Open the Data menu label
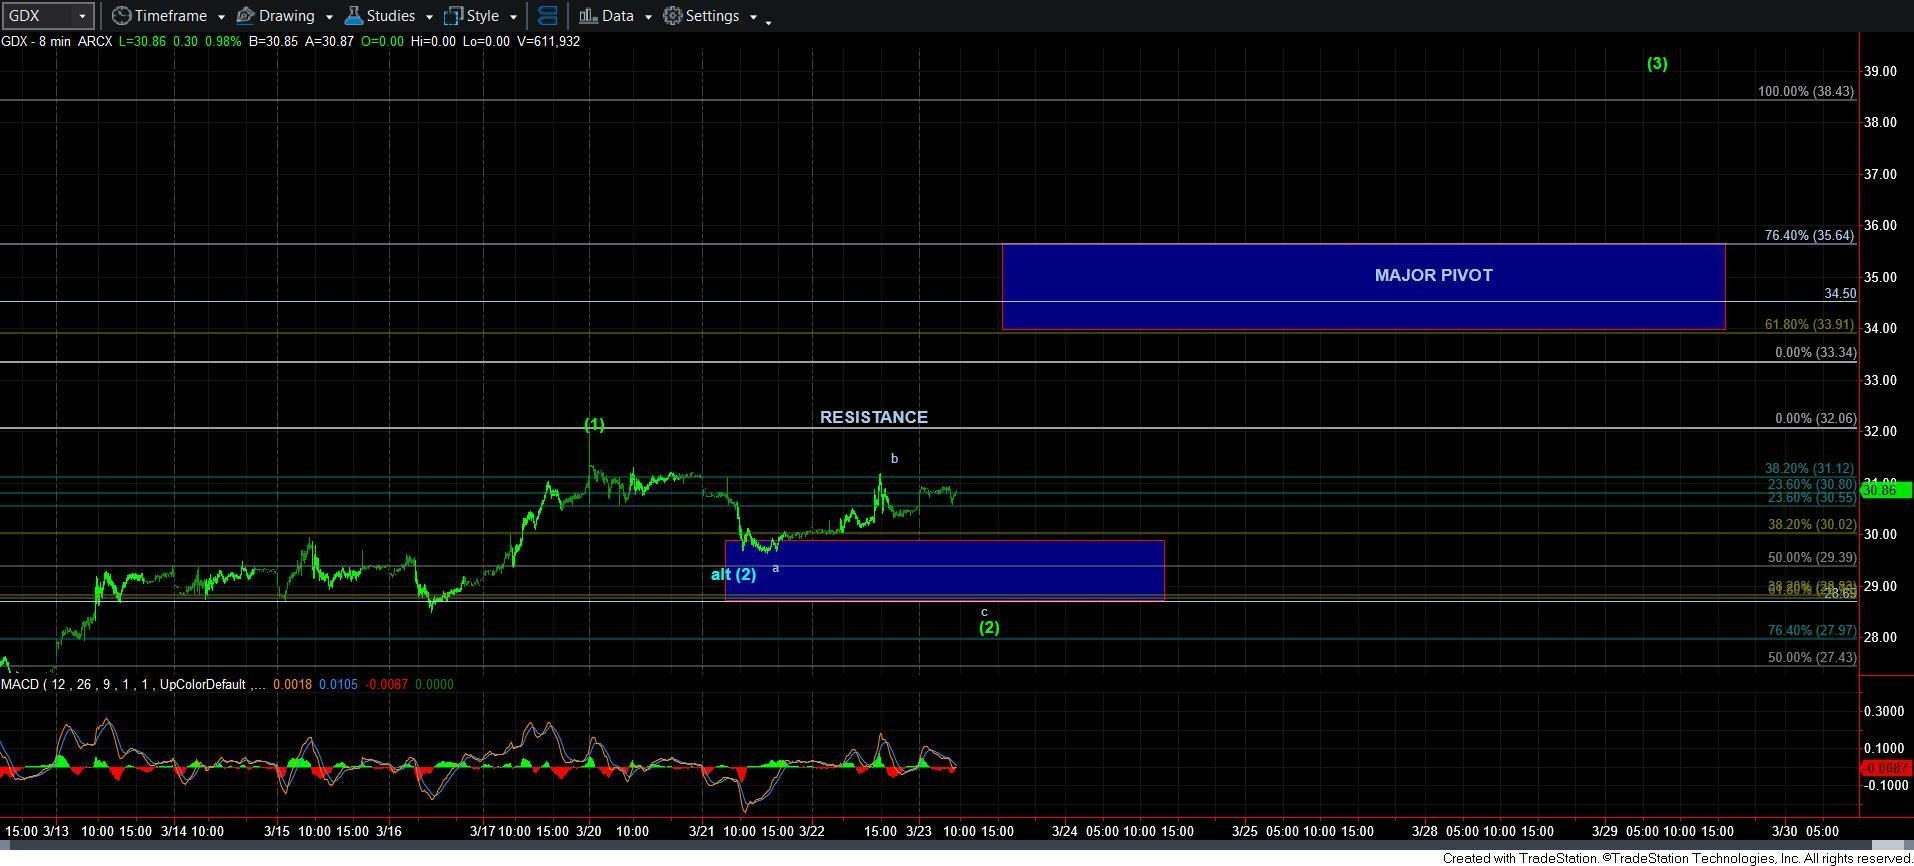The image size is (1914, 866). tap(617, 16)
